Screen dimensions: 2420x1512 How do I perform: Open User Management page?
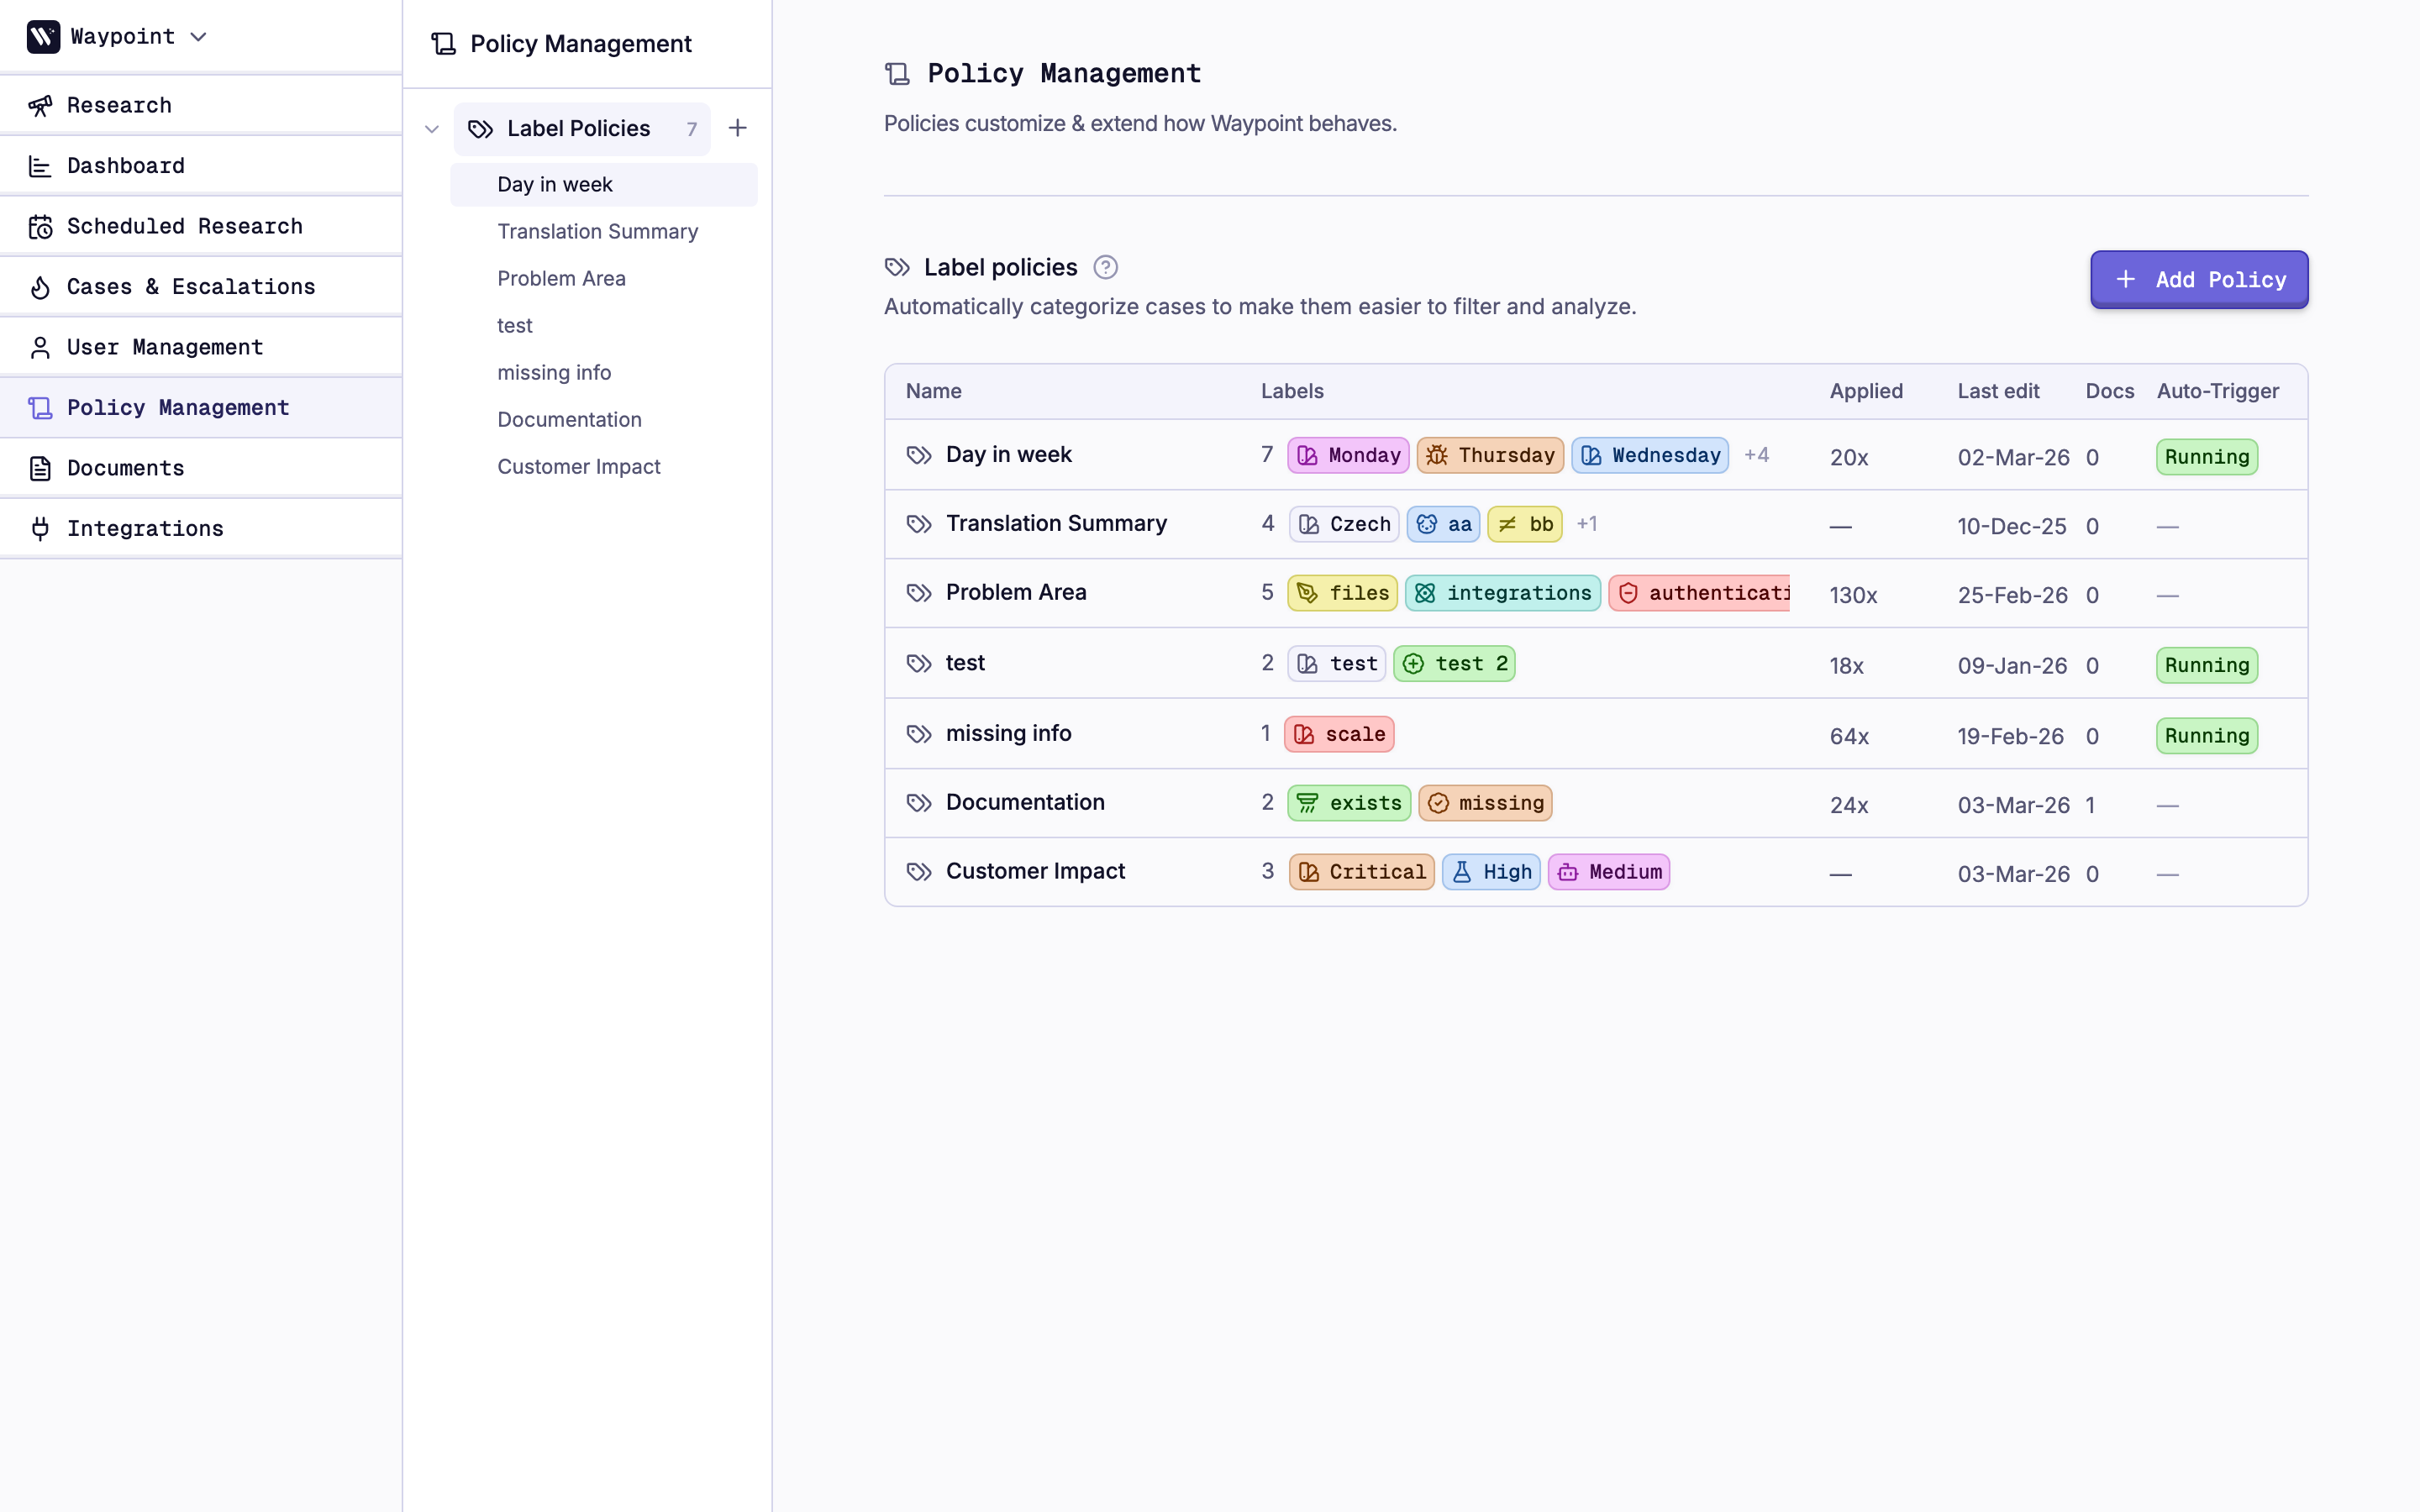pos(201,347)
